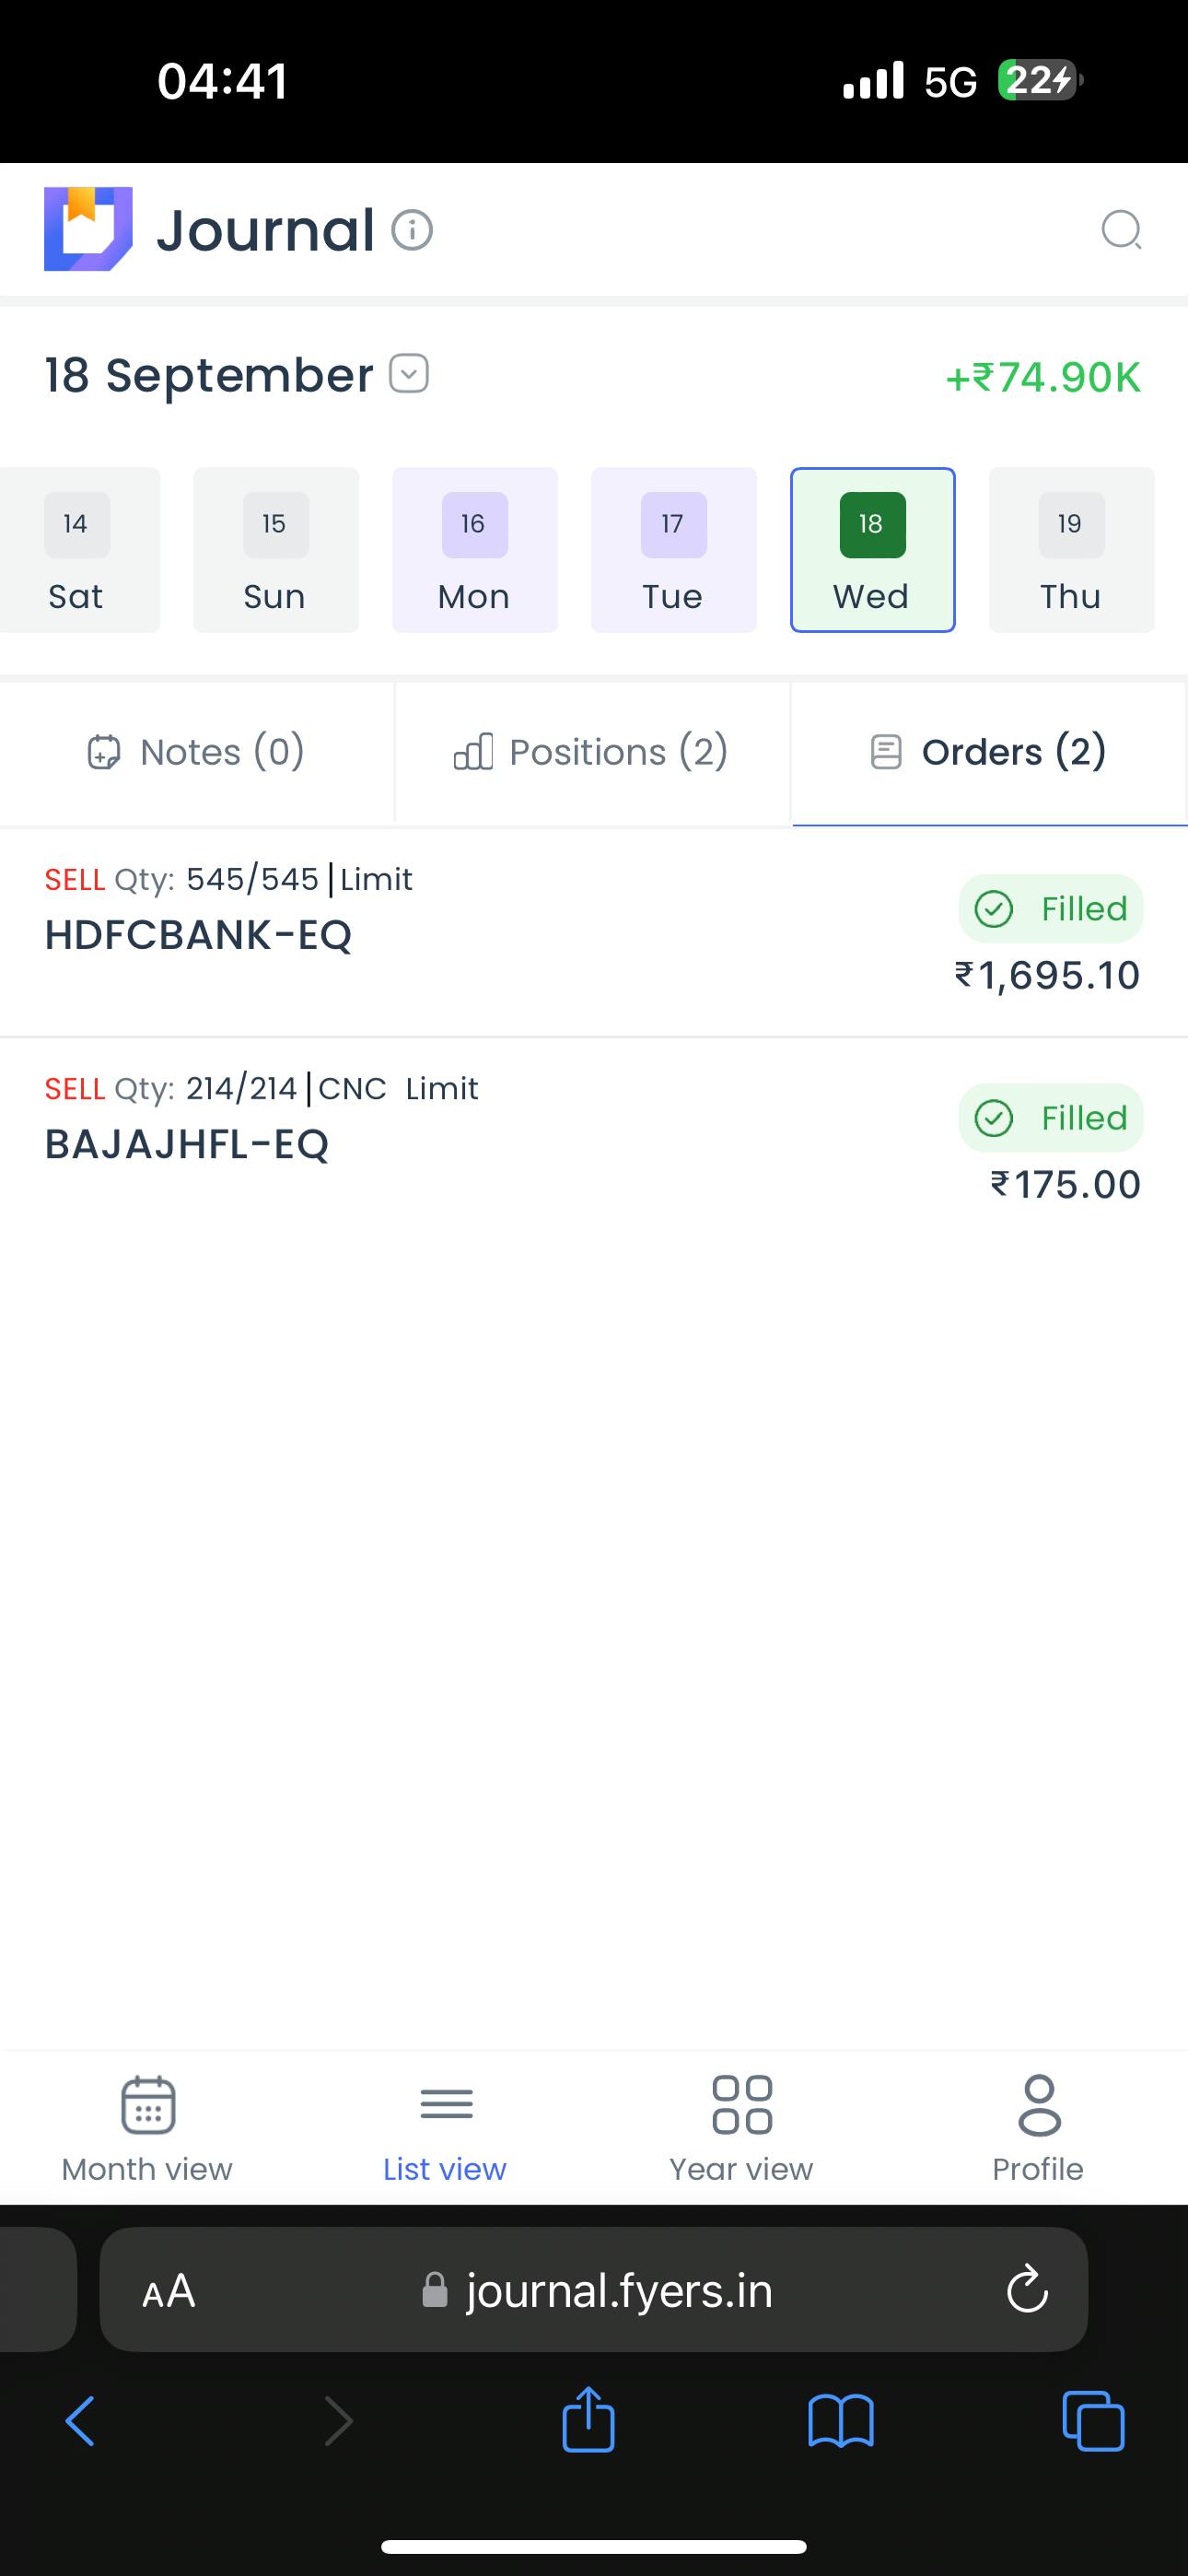Go back in Safari

(x=80, y=2421)
